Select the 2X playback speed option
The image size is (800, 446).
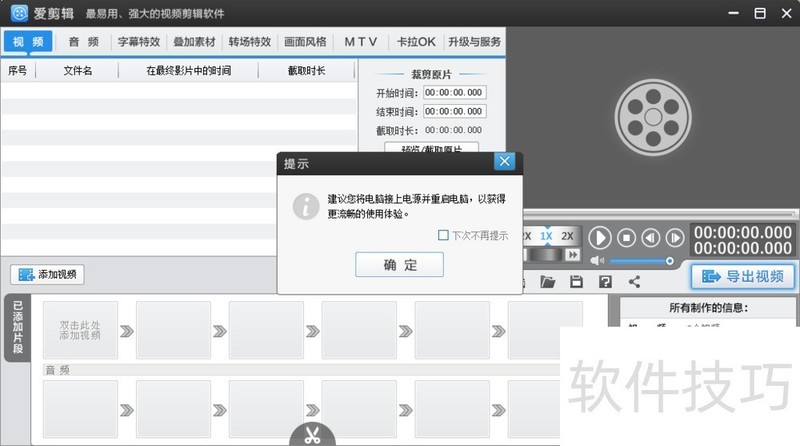tap(567, 236)
